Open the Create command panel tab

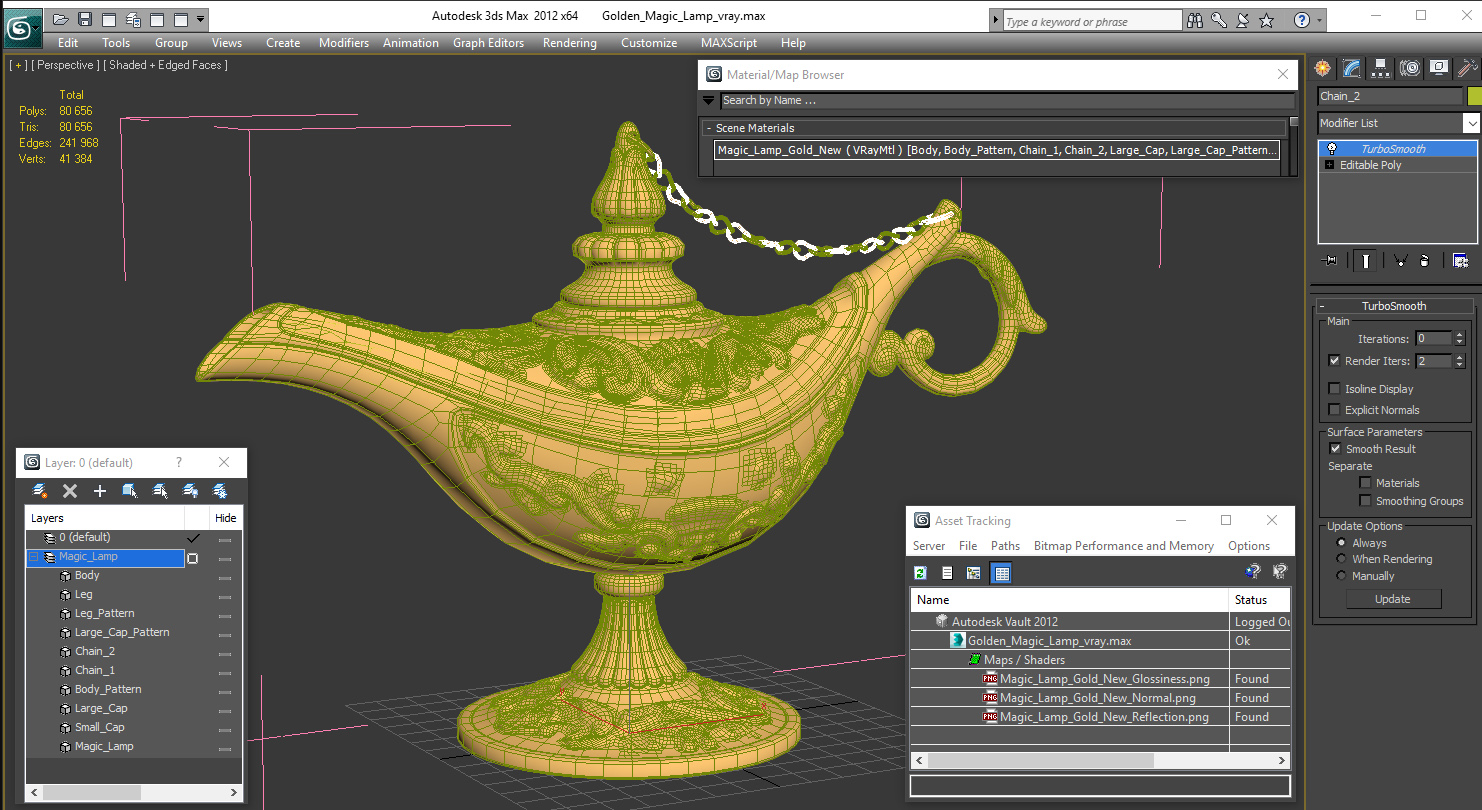coord(1323,68)
